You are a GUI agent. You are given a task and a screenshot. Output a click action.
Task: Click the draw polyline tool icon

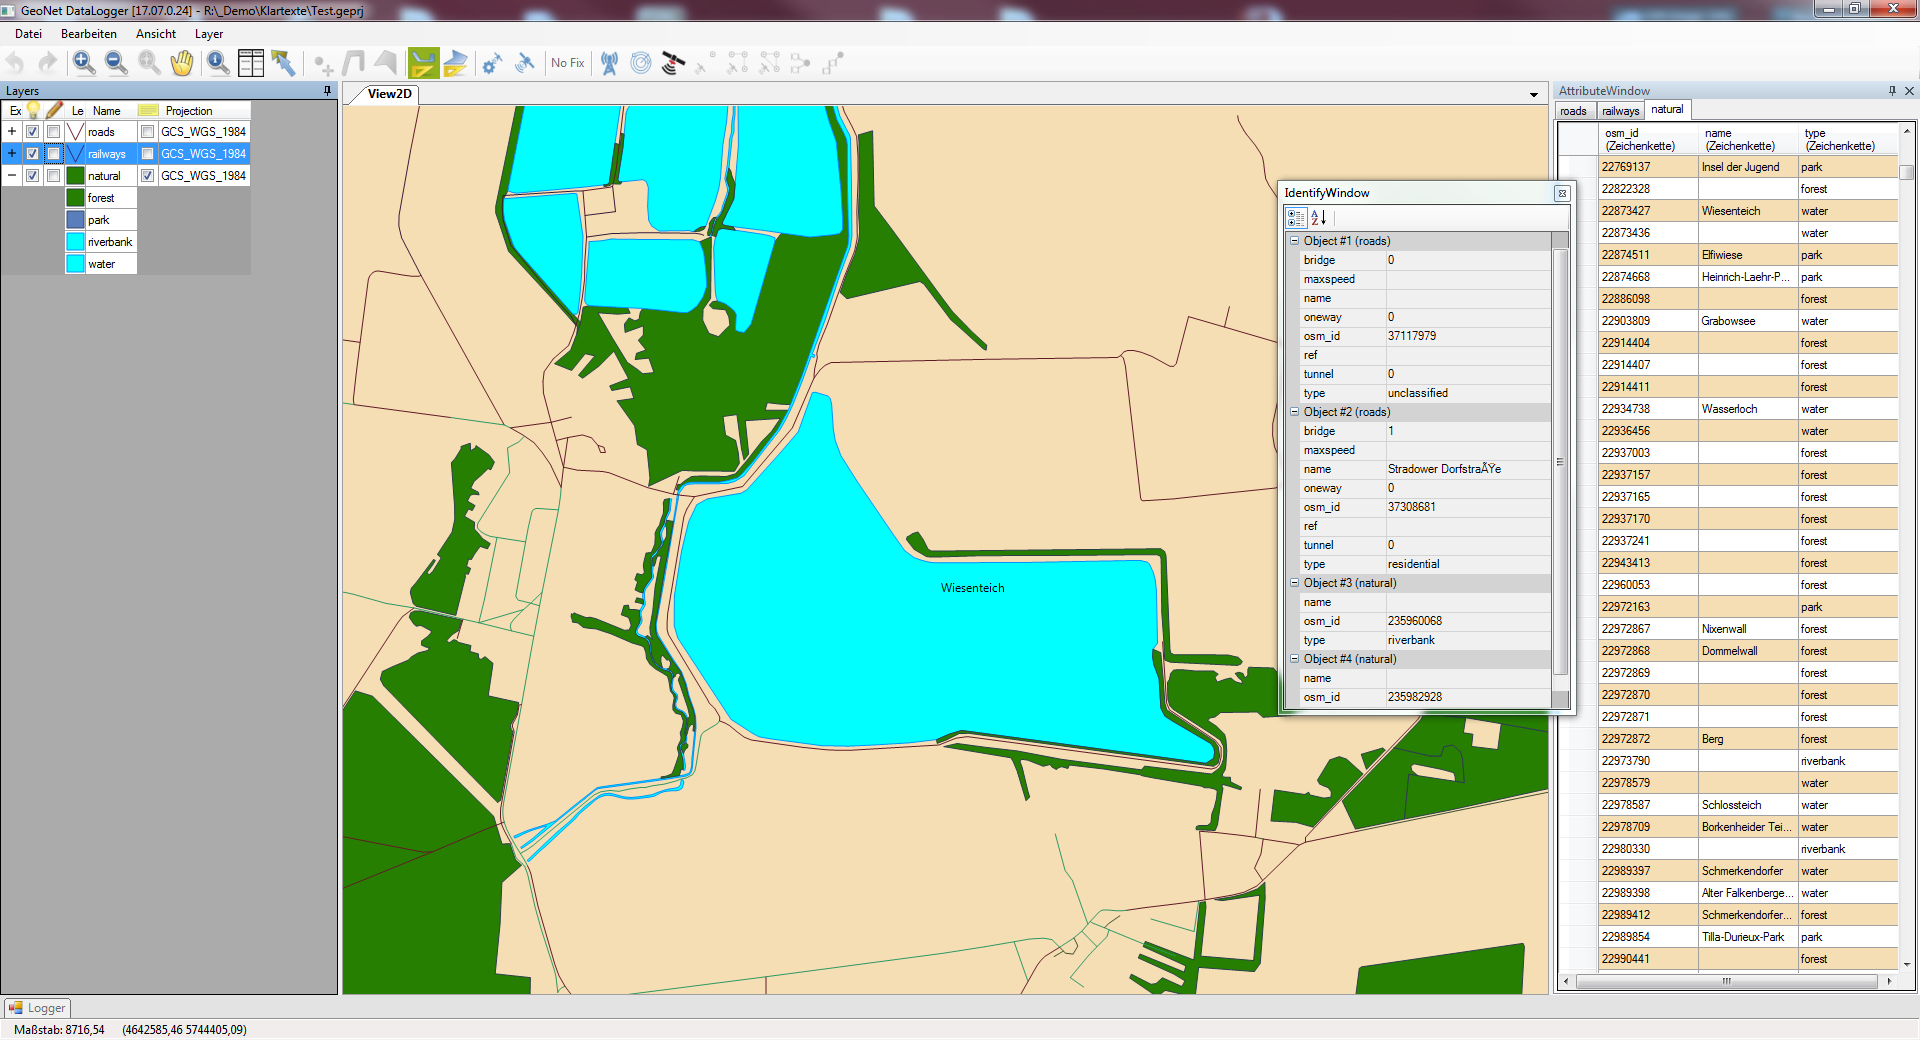(353, 63)
